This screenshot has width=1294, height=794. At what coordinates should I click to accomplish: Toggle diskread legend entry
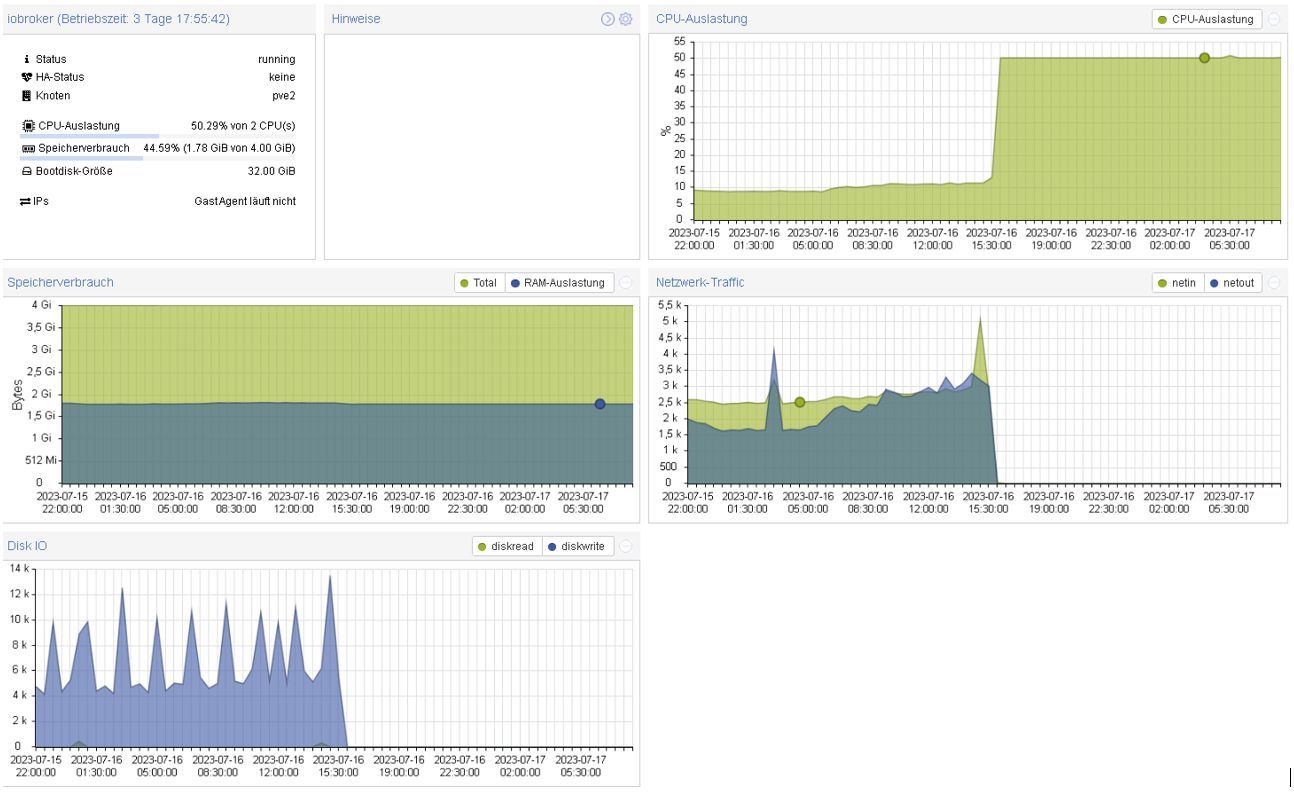pyautogui.click(x=507, y=547)
